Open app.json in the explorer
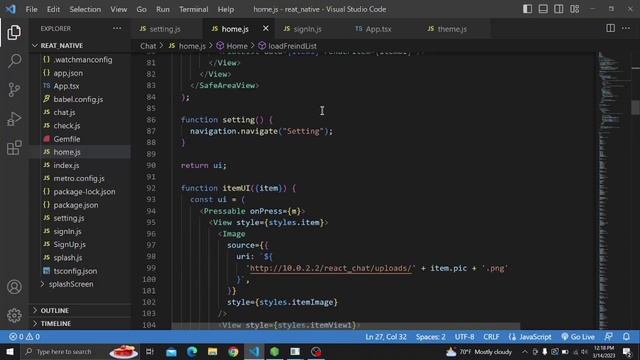This screenshot has width=640, height=360. [x=80, y=73]
